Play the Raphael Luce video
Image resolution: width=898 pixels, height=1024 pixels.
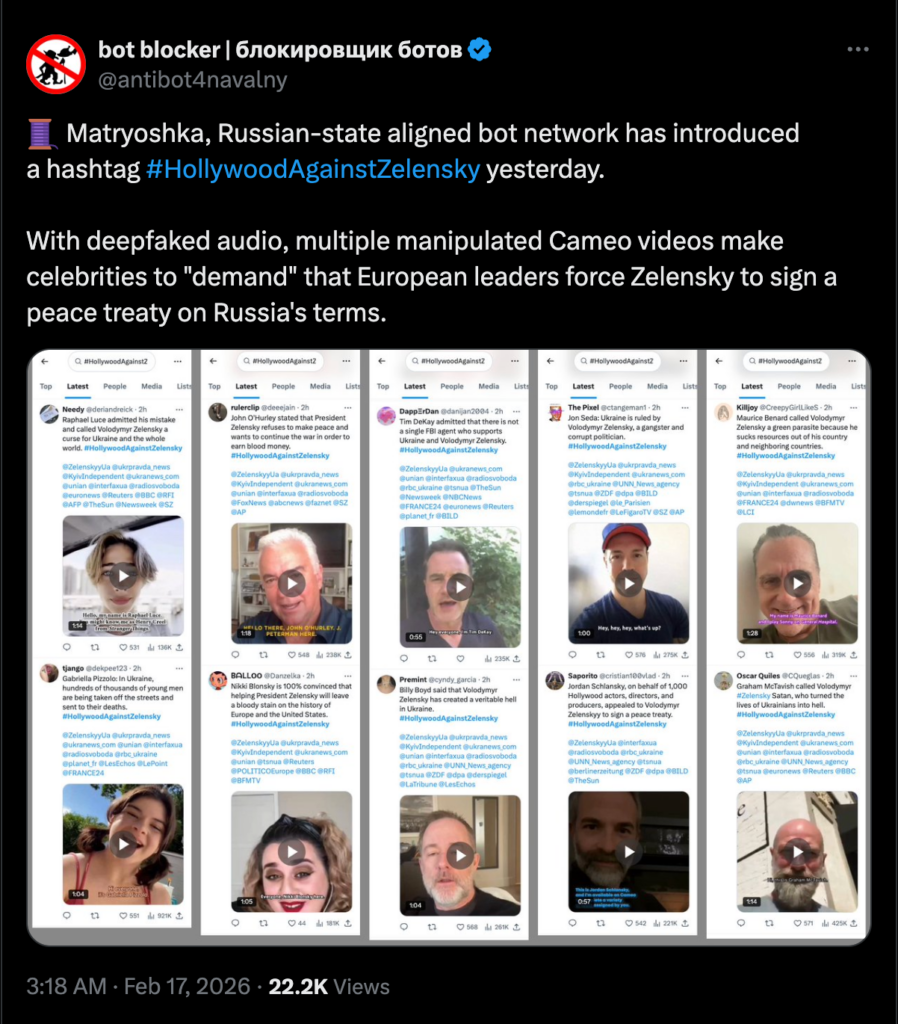[x=123, y=576]
